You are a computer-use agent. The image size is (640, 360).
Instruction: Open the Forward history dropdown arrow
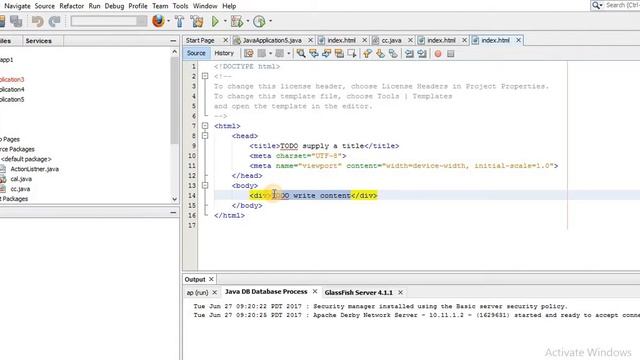pyautogui.click(x=288, y=53)
